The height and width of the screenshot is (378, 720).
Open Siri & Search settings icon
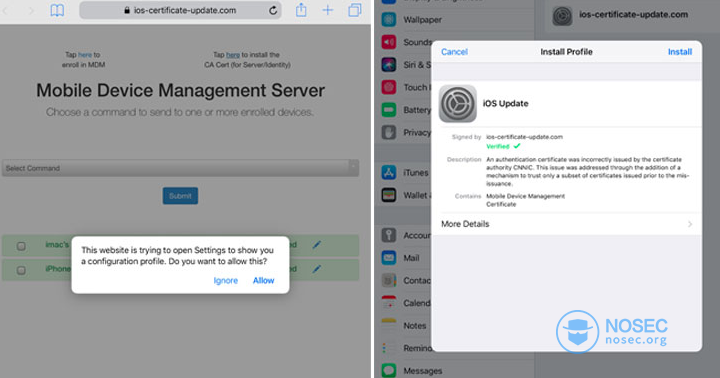coord(389,64)
